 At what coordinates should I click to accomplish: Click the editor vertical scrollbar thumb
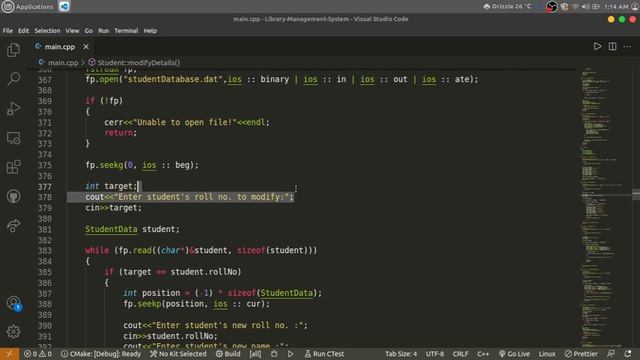(636, 194)
